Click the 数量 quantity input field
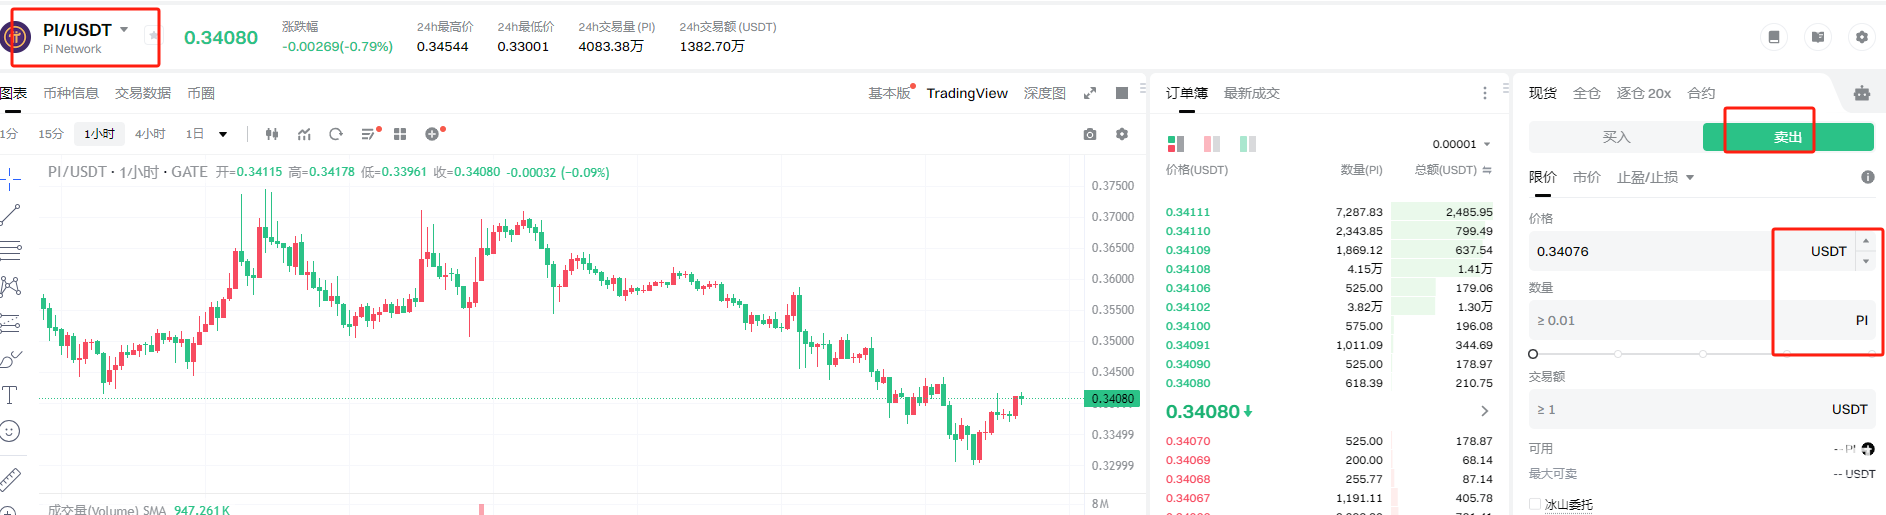Viewport: 1886px width, 515px height. click(x=1650, y=321)
